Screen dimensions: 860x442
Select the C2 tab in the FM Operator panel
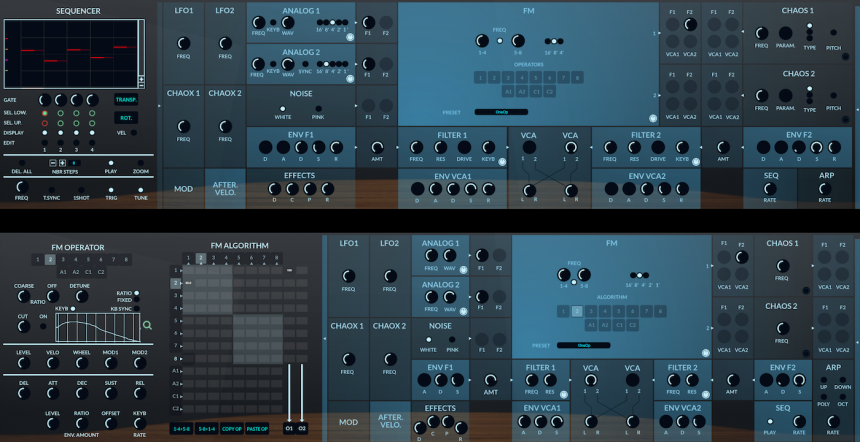[x=101, y=271]
